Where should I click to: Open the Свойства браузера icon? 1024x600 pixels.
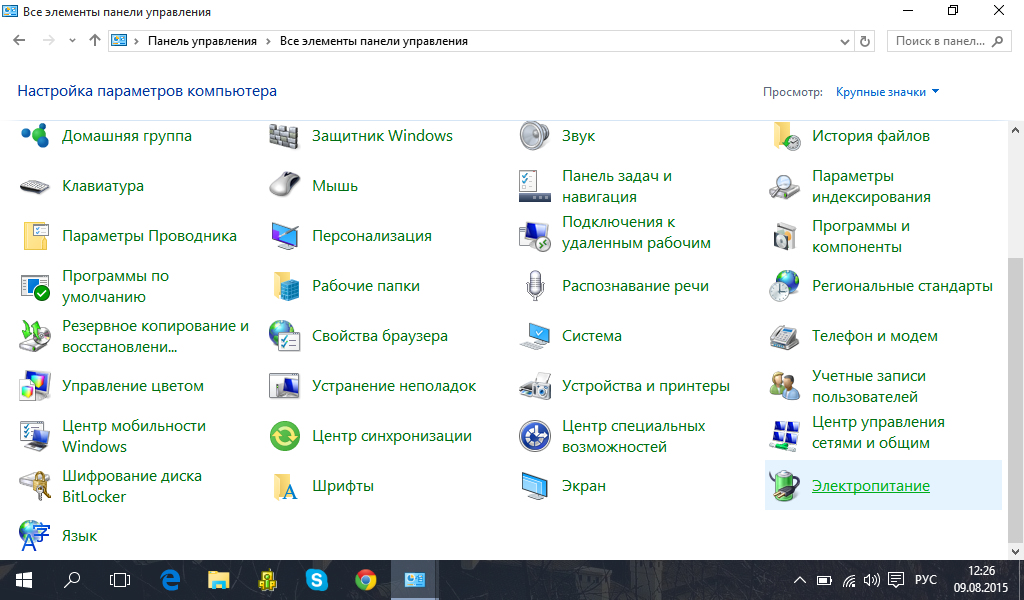coord(284,336)
